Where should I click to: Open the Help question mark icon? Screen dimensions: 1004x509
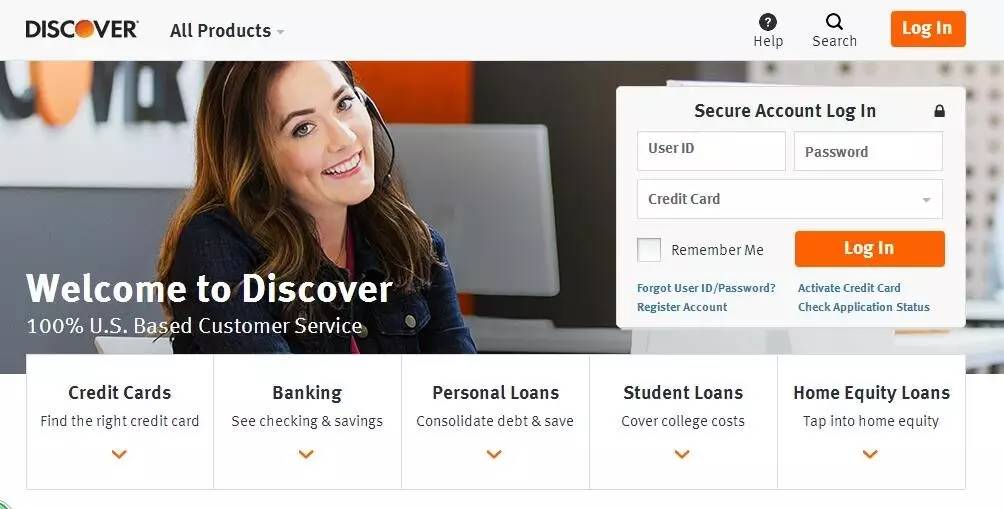click(768, 22)
